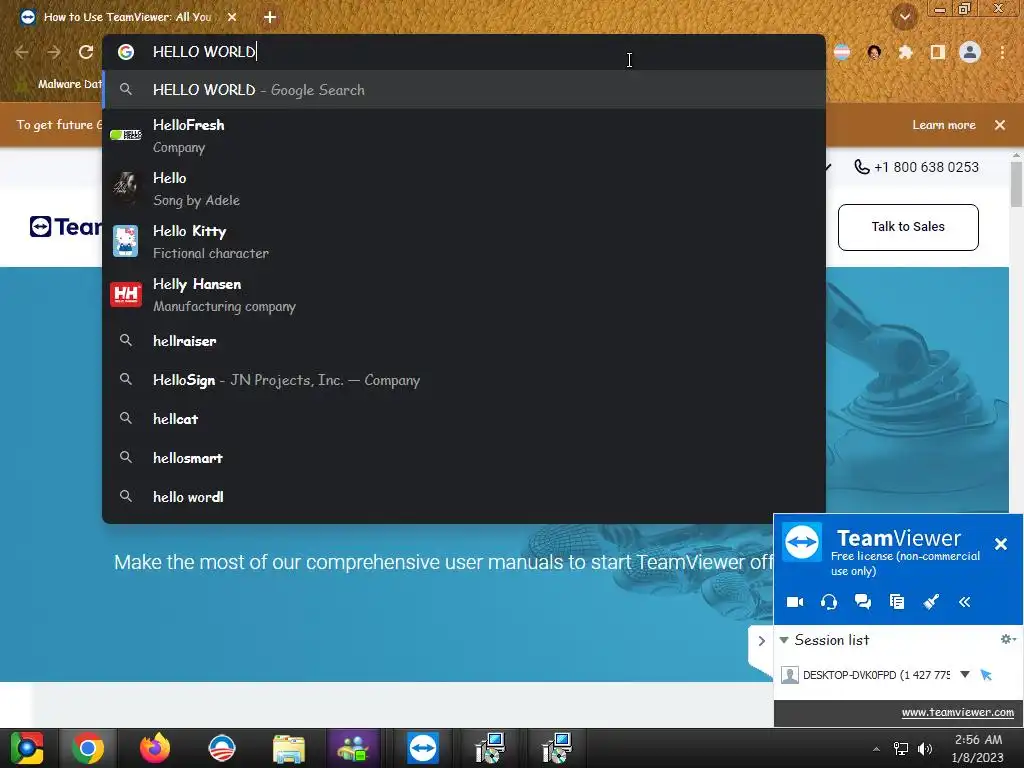
Task: Open Firefox from the taskbar
Action: (x=155, y=748)
